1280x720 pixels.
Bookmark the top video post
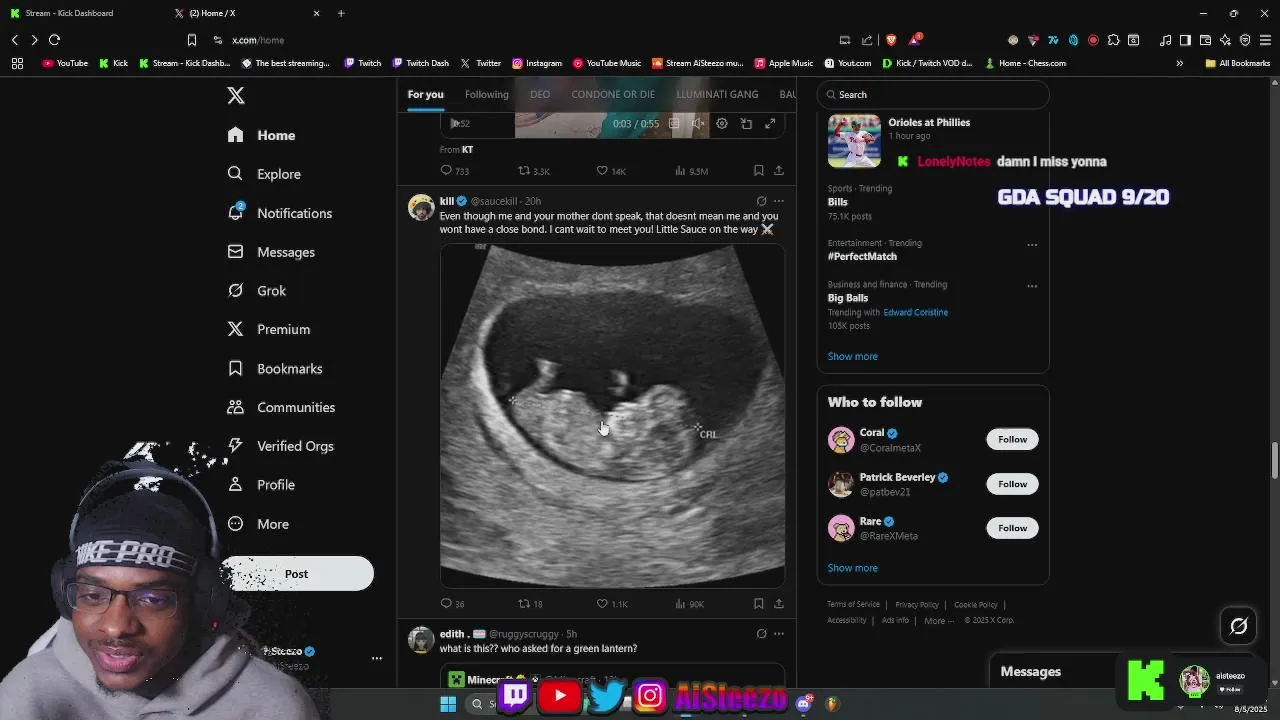coord(759,171)
